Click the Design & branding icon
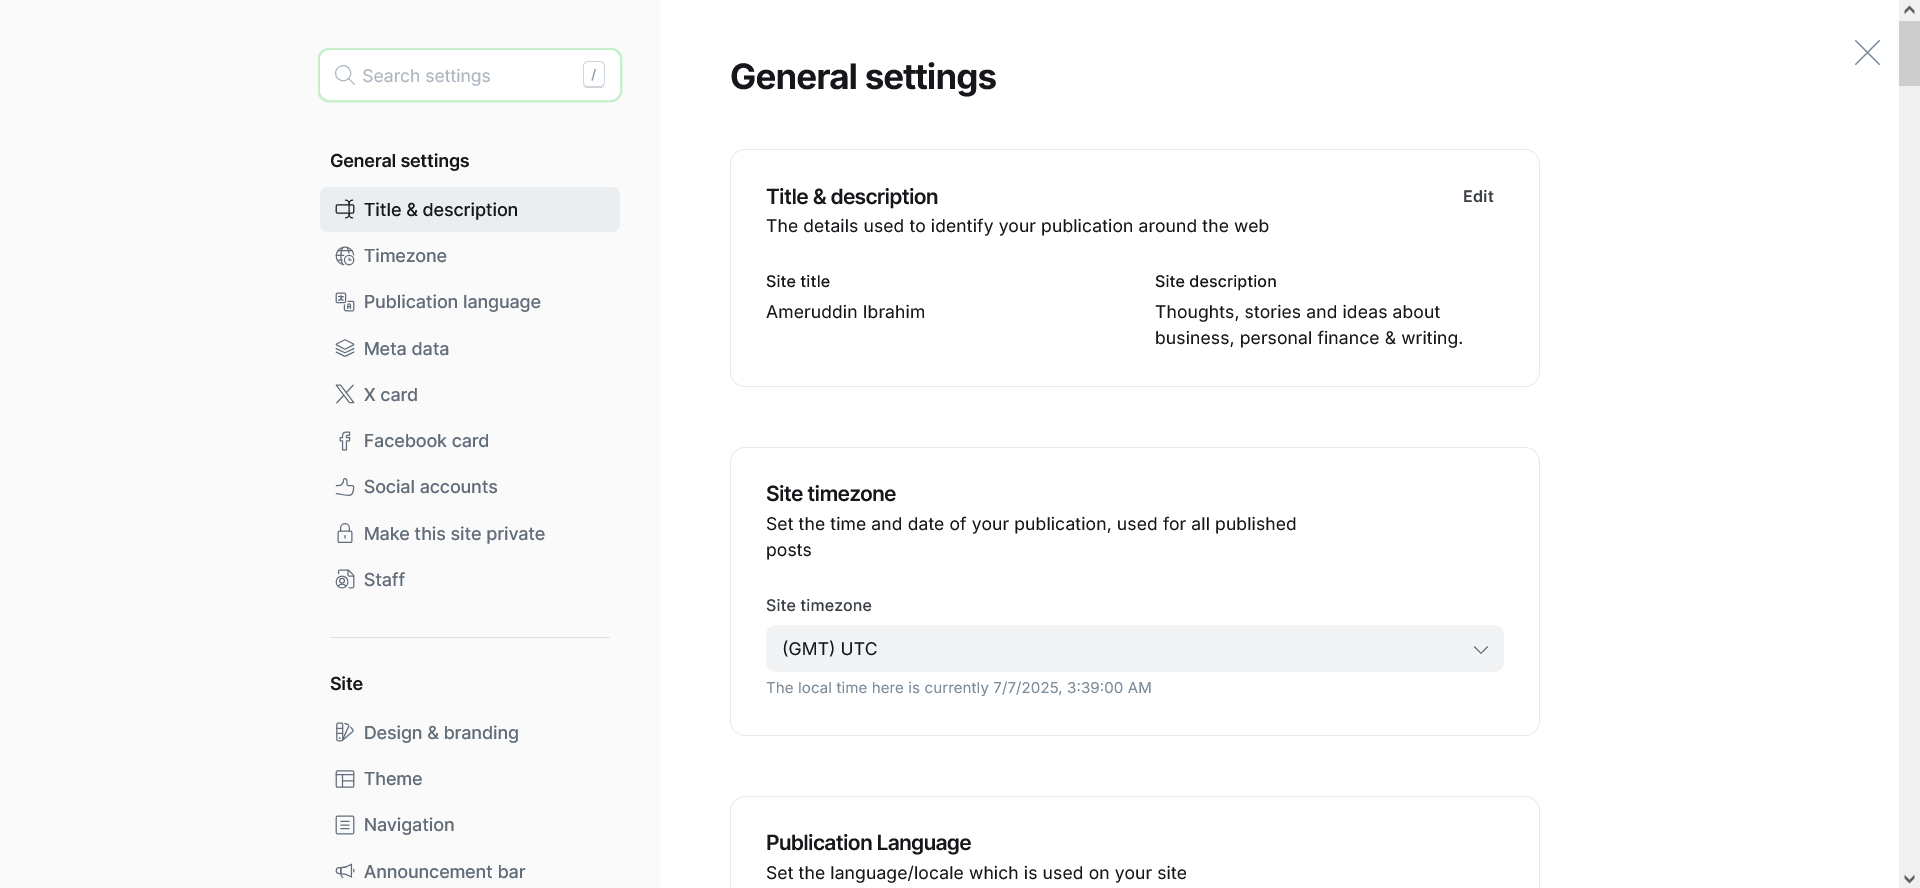 click(345, 733)
